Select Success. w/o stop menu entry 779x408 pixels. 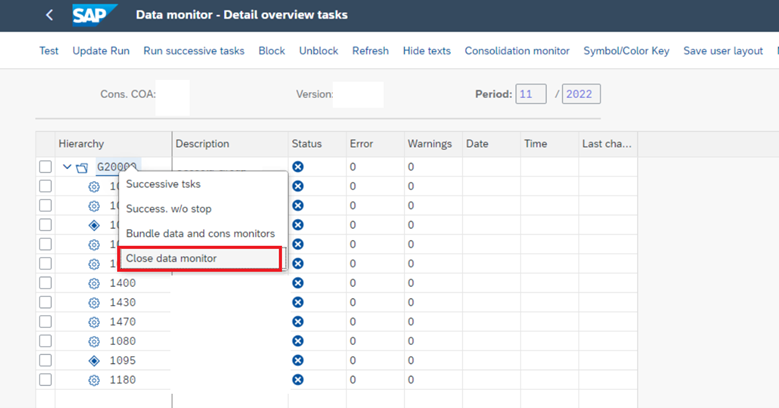[168, 208]
